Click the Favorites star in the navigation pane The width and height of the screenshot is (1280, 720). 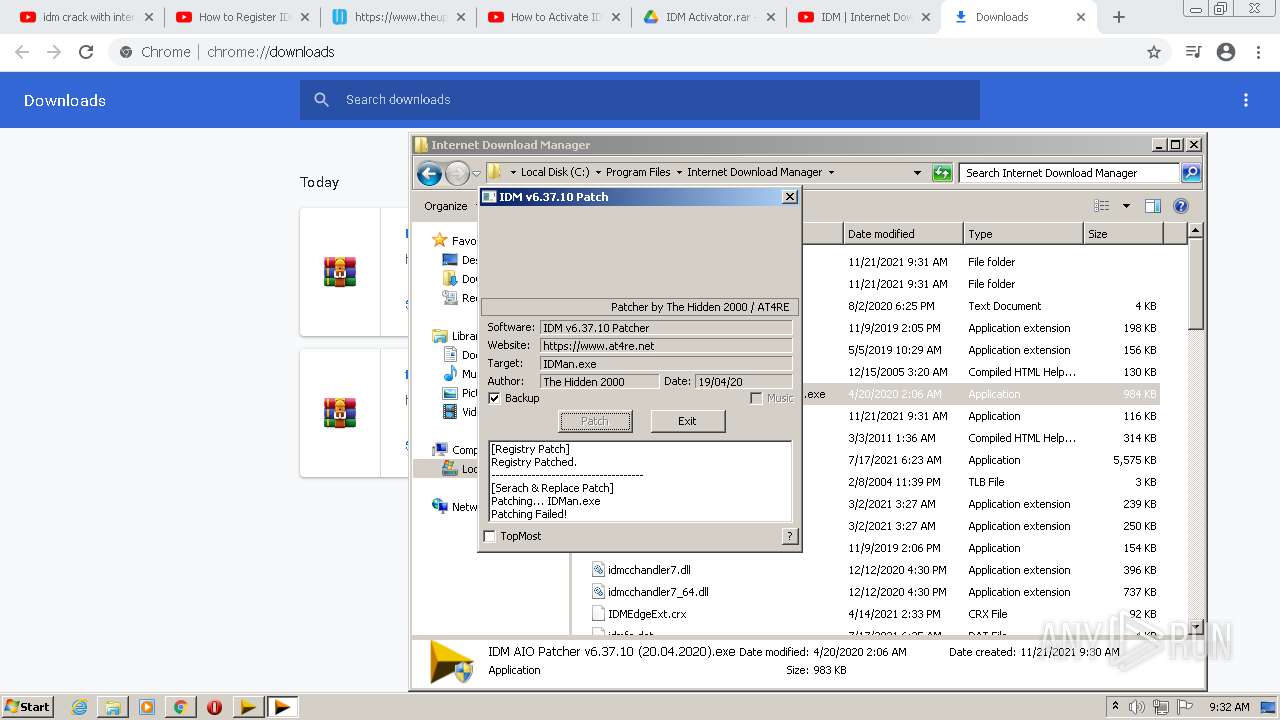(439, 240)
